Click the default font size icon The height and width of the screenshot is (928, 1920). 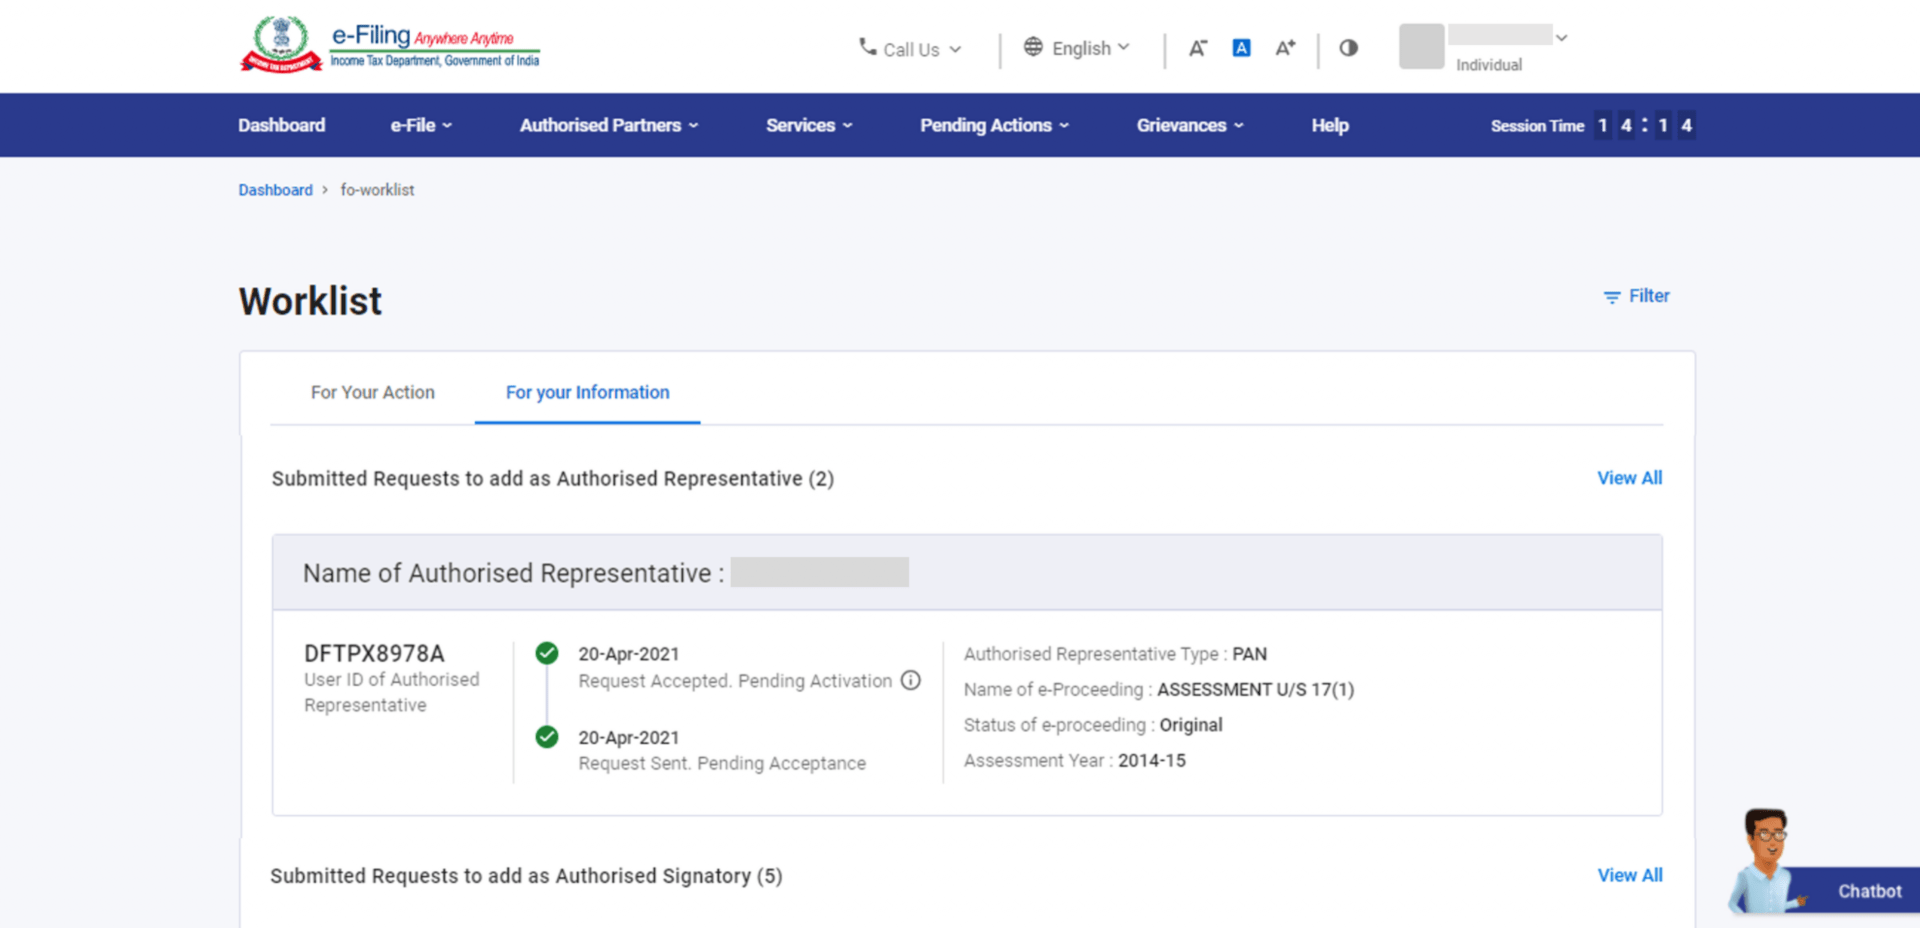pyautogui.click(x=1241, y=47)
